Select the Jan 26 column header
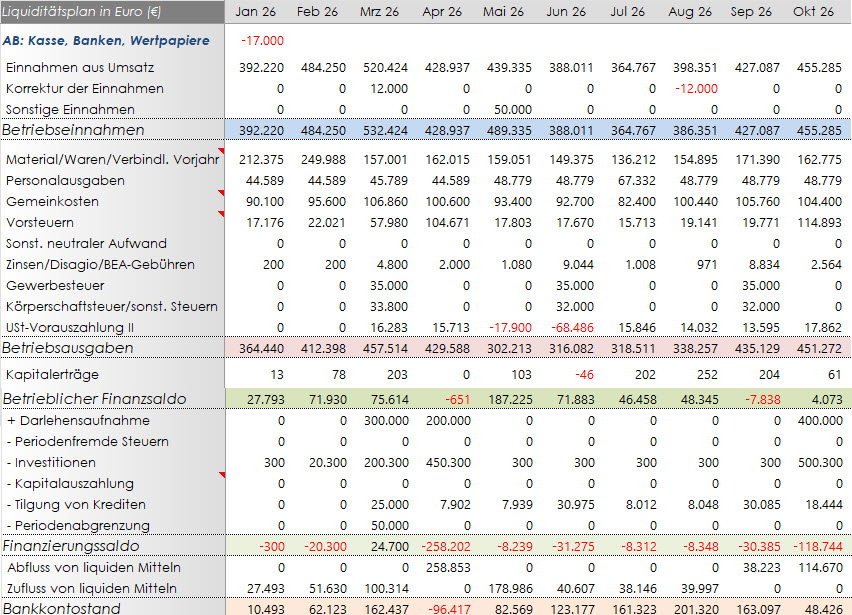852x615 pixels. coord(256,12)
